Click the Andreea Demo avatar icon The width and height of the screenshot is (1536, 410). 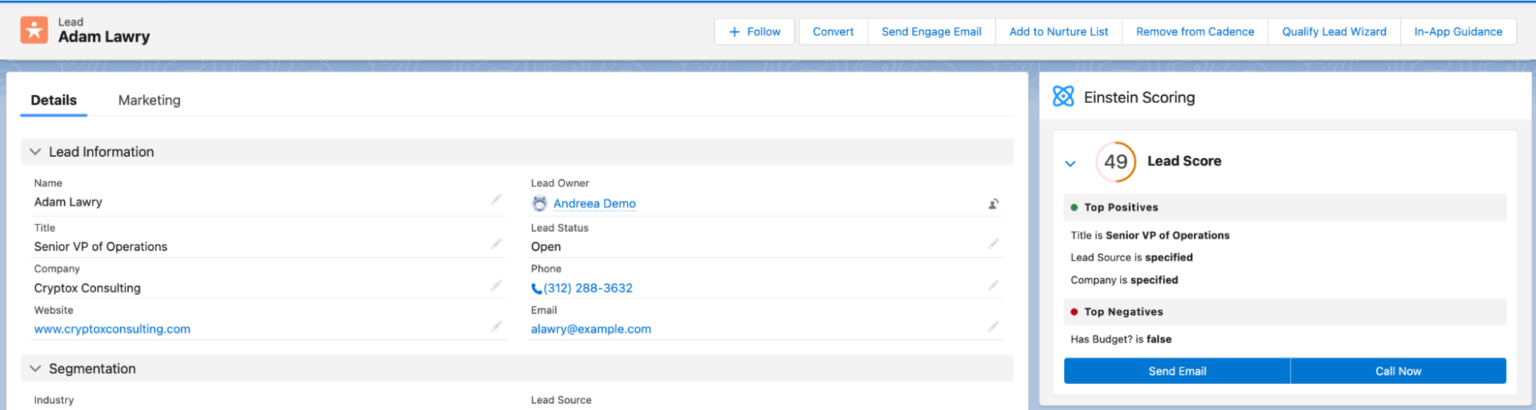coord(539,203)
